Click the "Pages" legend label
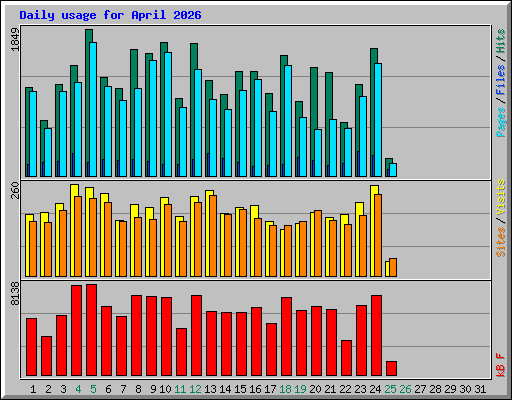 tap(501, 122)
